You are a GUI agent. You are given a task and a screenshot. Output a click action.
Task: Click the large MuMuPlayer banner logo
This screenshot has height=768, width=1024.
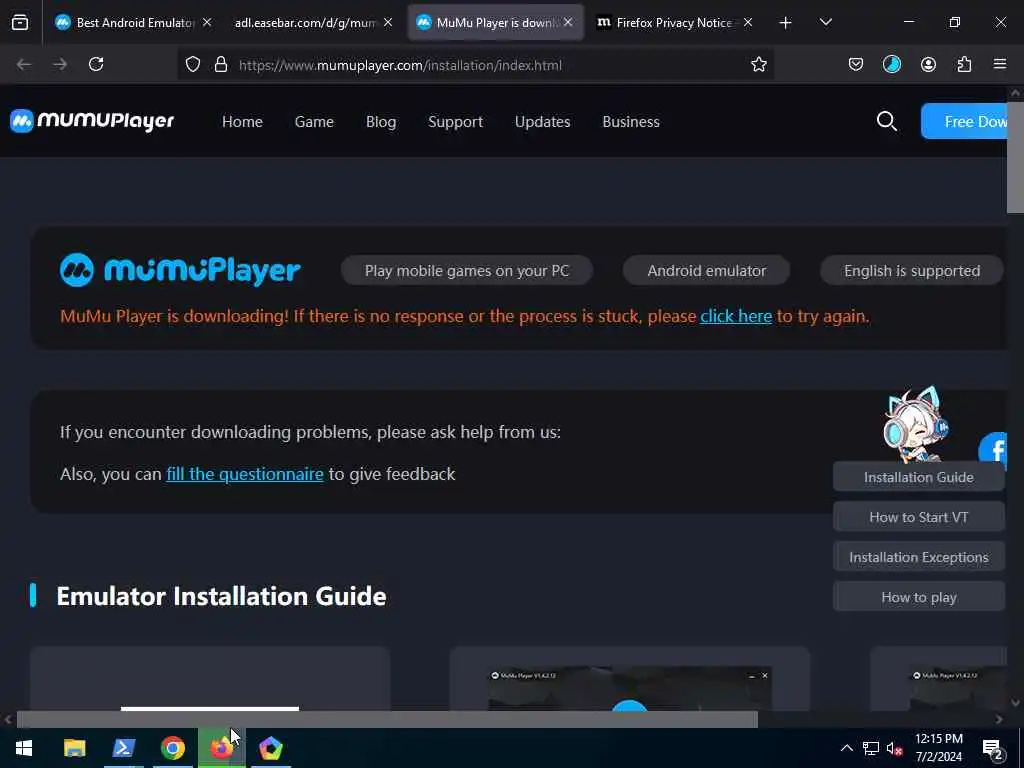click(180, 270)
